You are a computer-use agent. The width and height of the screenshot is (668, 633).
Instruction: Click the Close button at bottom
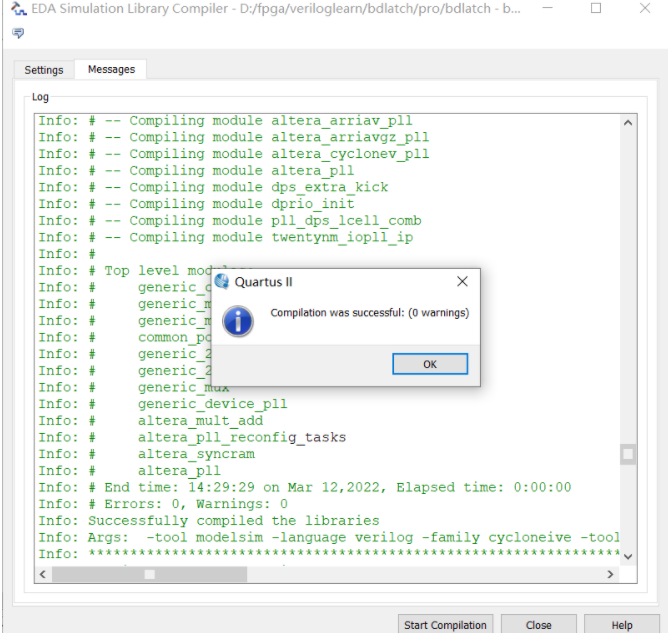(x=538, y=624)
